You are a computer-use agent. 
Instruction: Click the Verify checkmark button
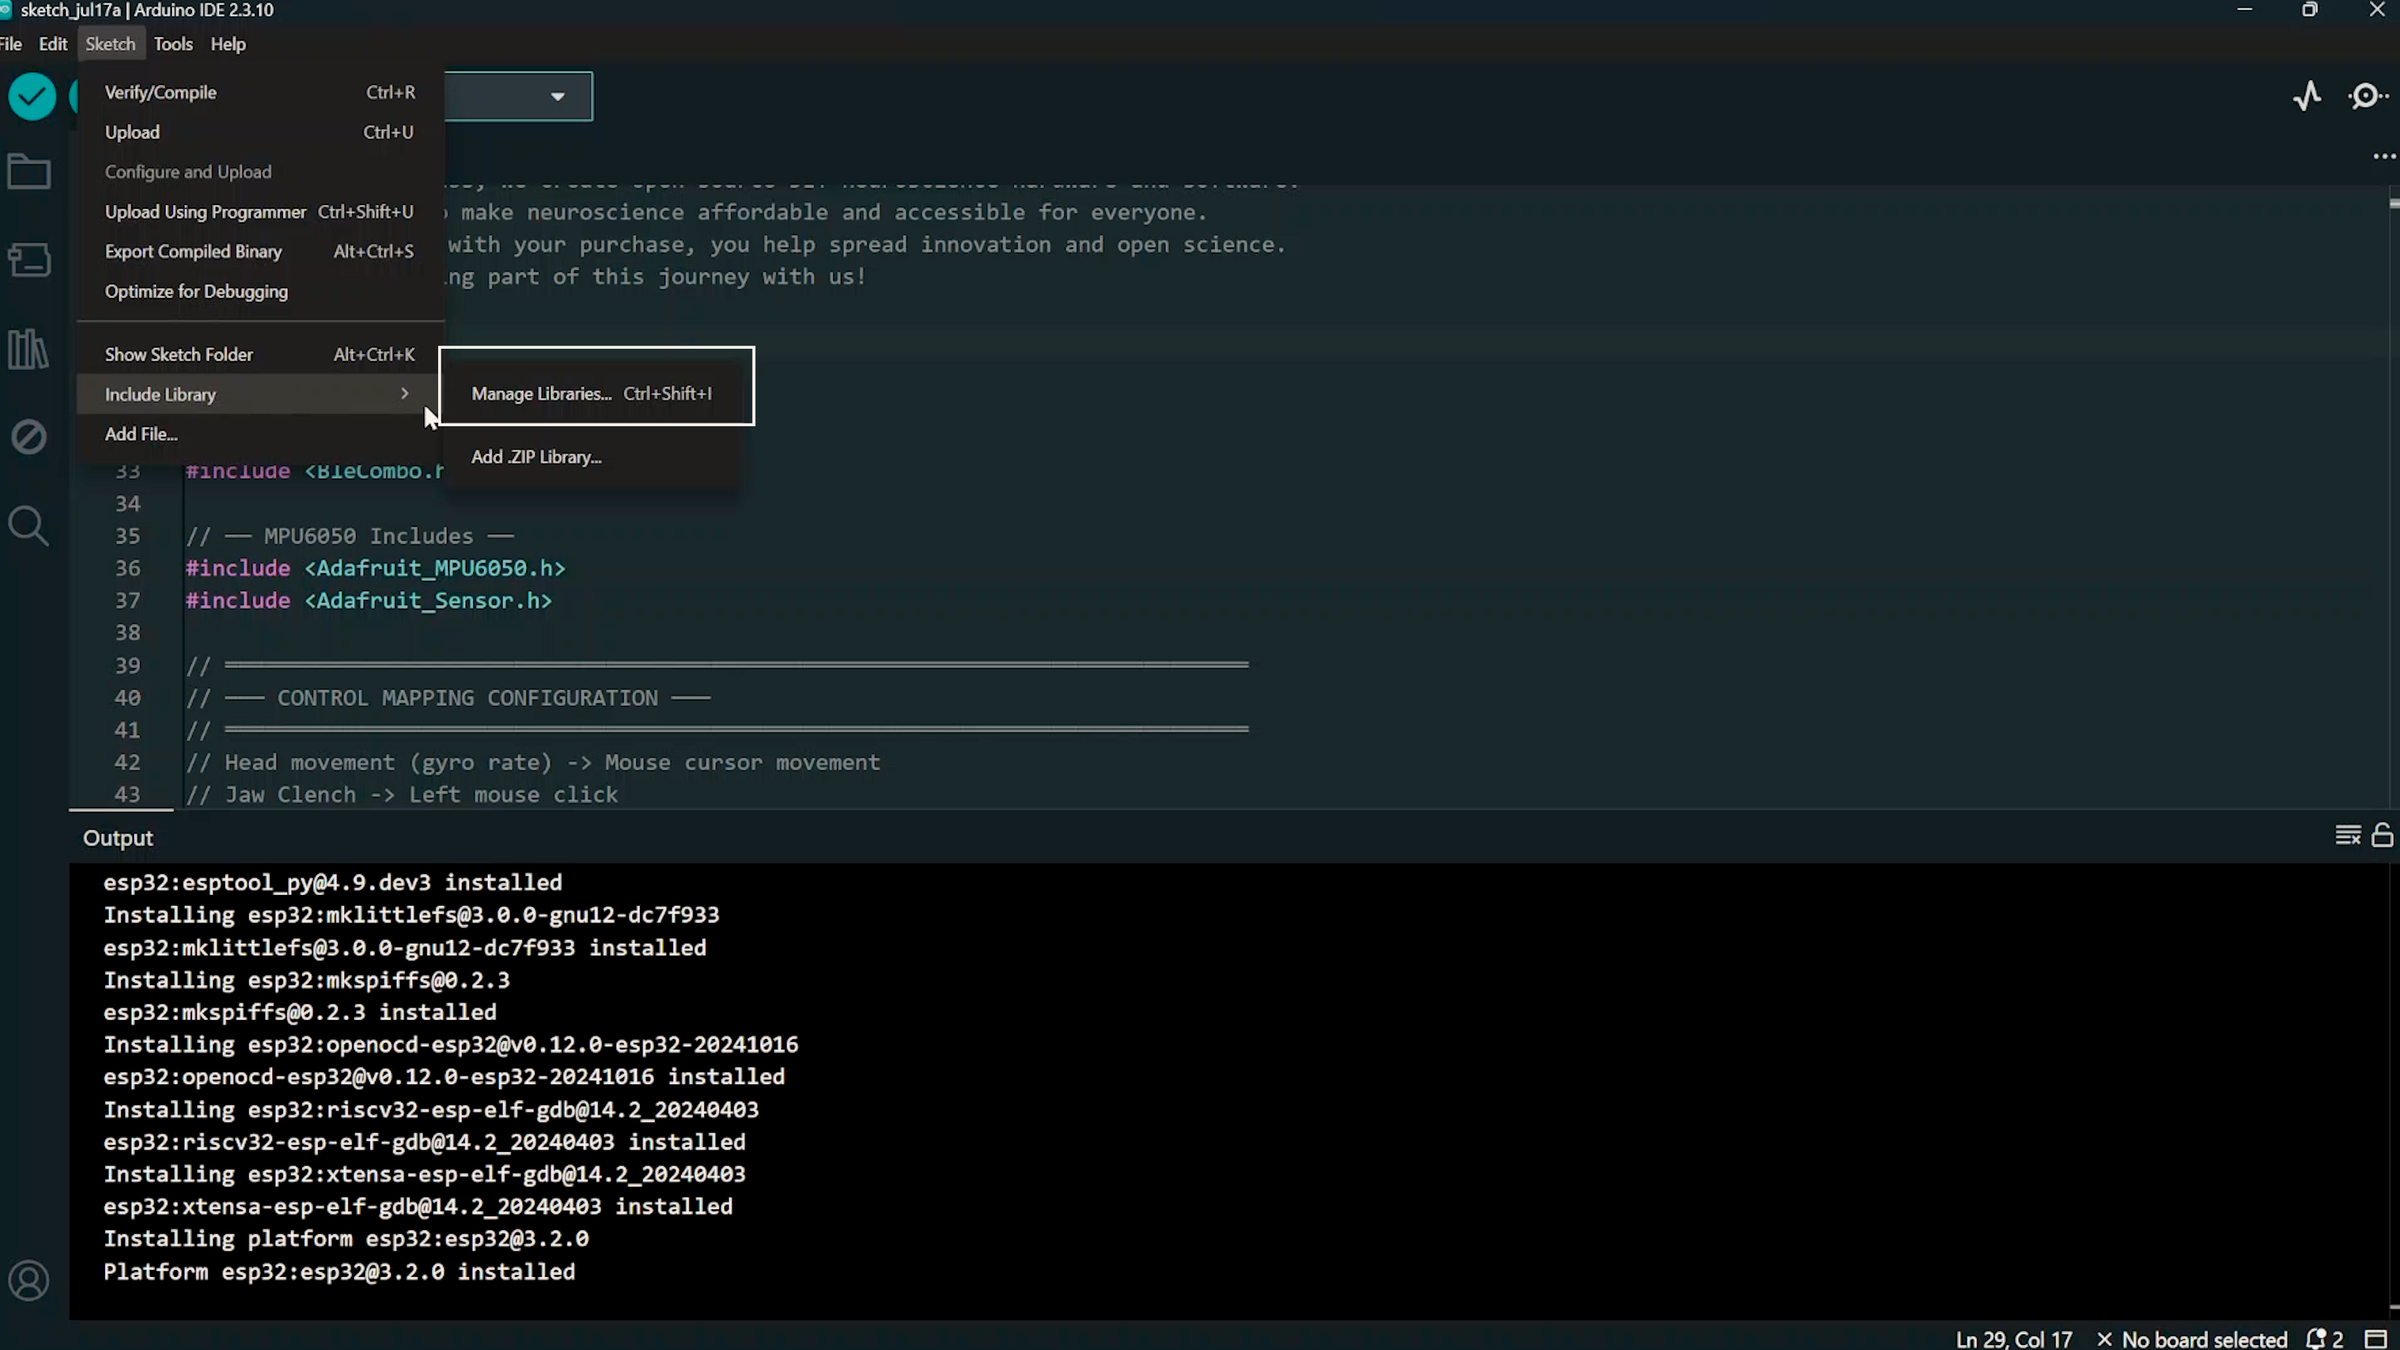(x=32, y=97)
